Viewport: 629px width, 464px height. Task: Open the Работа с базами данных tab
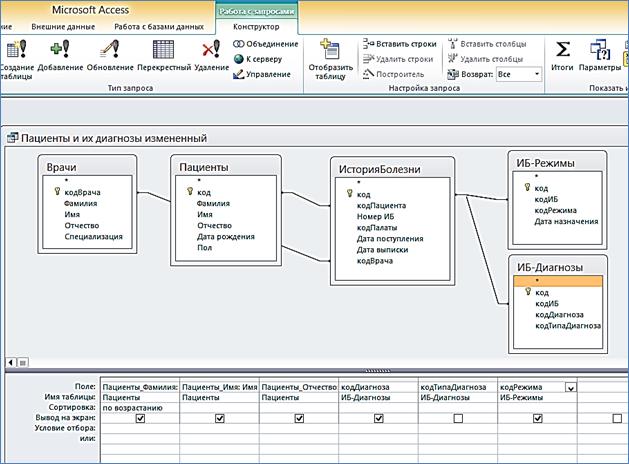159,27
